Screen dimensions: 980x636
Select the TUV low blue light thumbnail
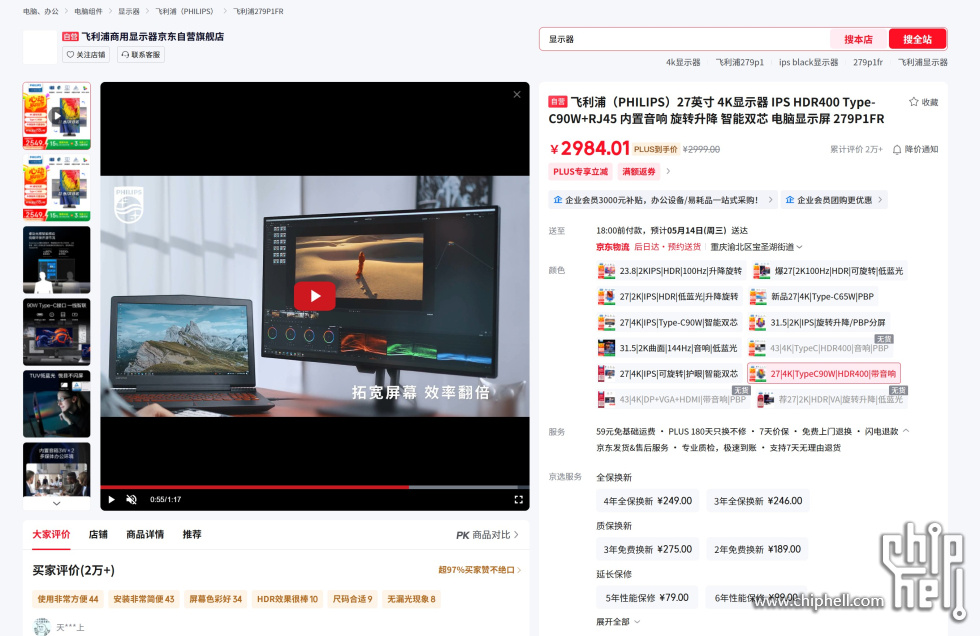point(57,404)
